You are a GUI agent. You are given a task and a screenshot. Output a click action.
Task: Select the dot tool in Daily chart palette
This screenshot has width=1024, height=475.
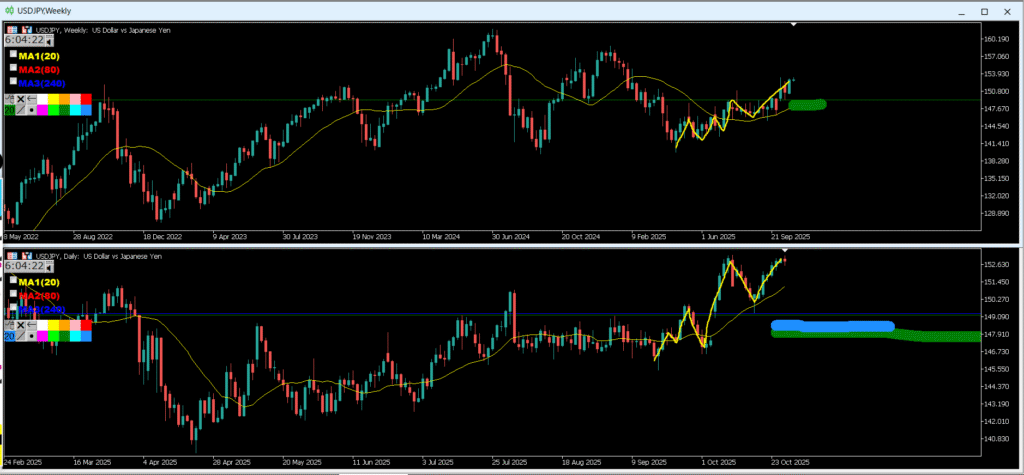33,336
